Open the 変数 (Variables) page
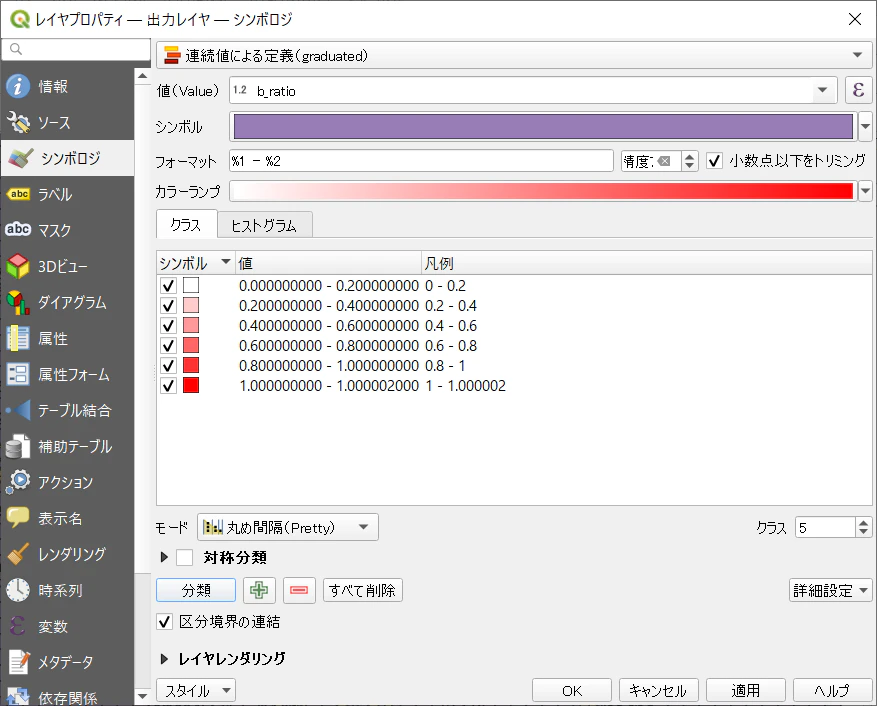Image resolution: width=877 pixels, height=706 pixels. pos(67,626)
